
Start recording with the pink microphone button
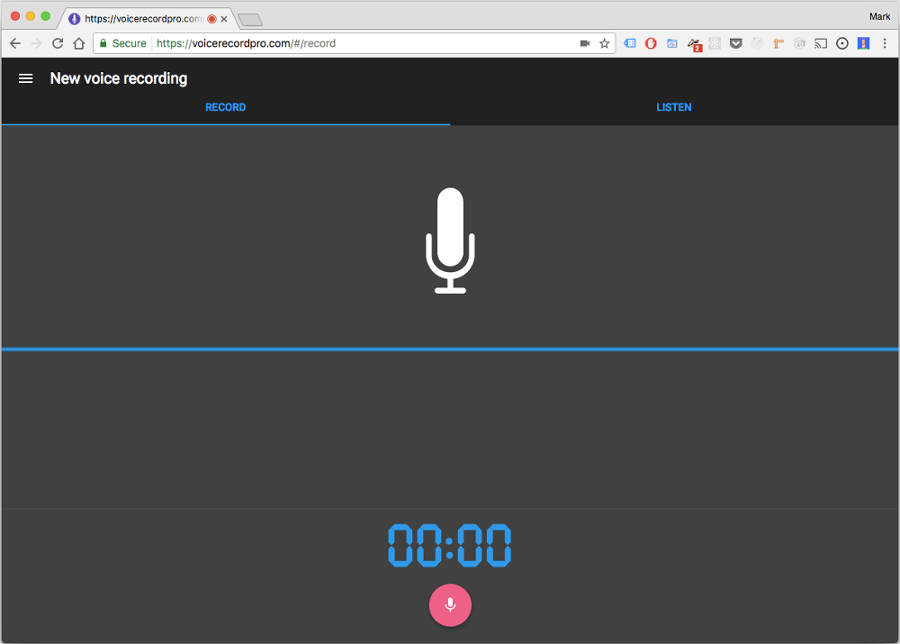point(450,605)
